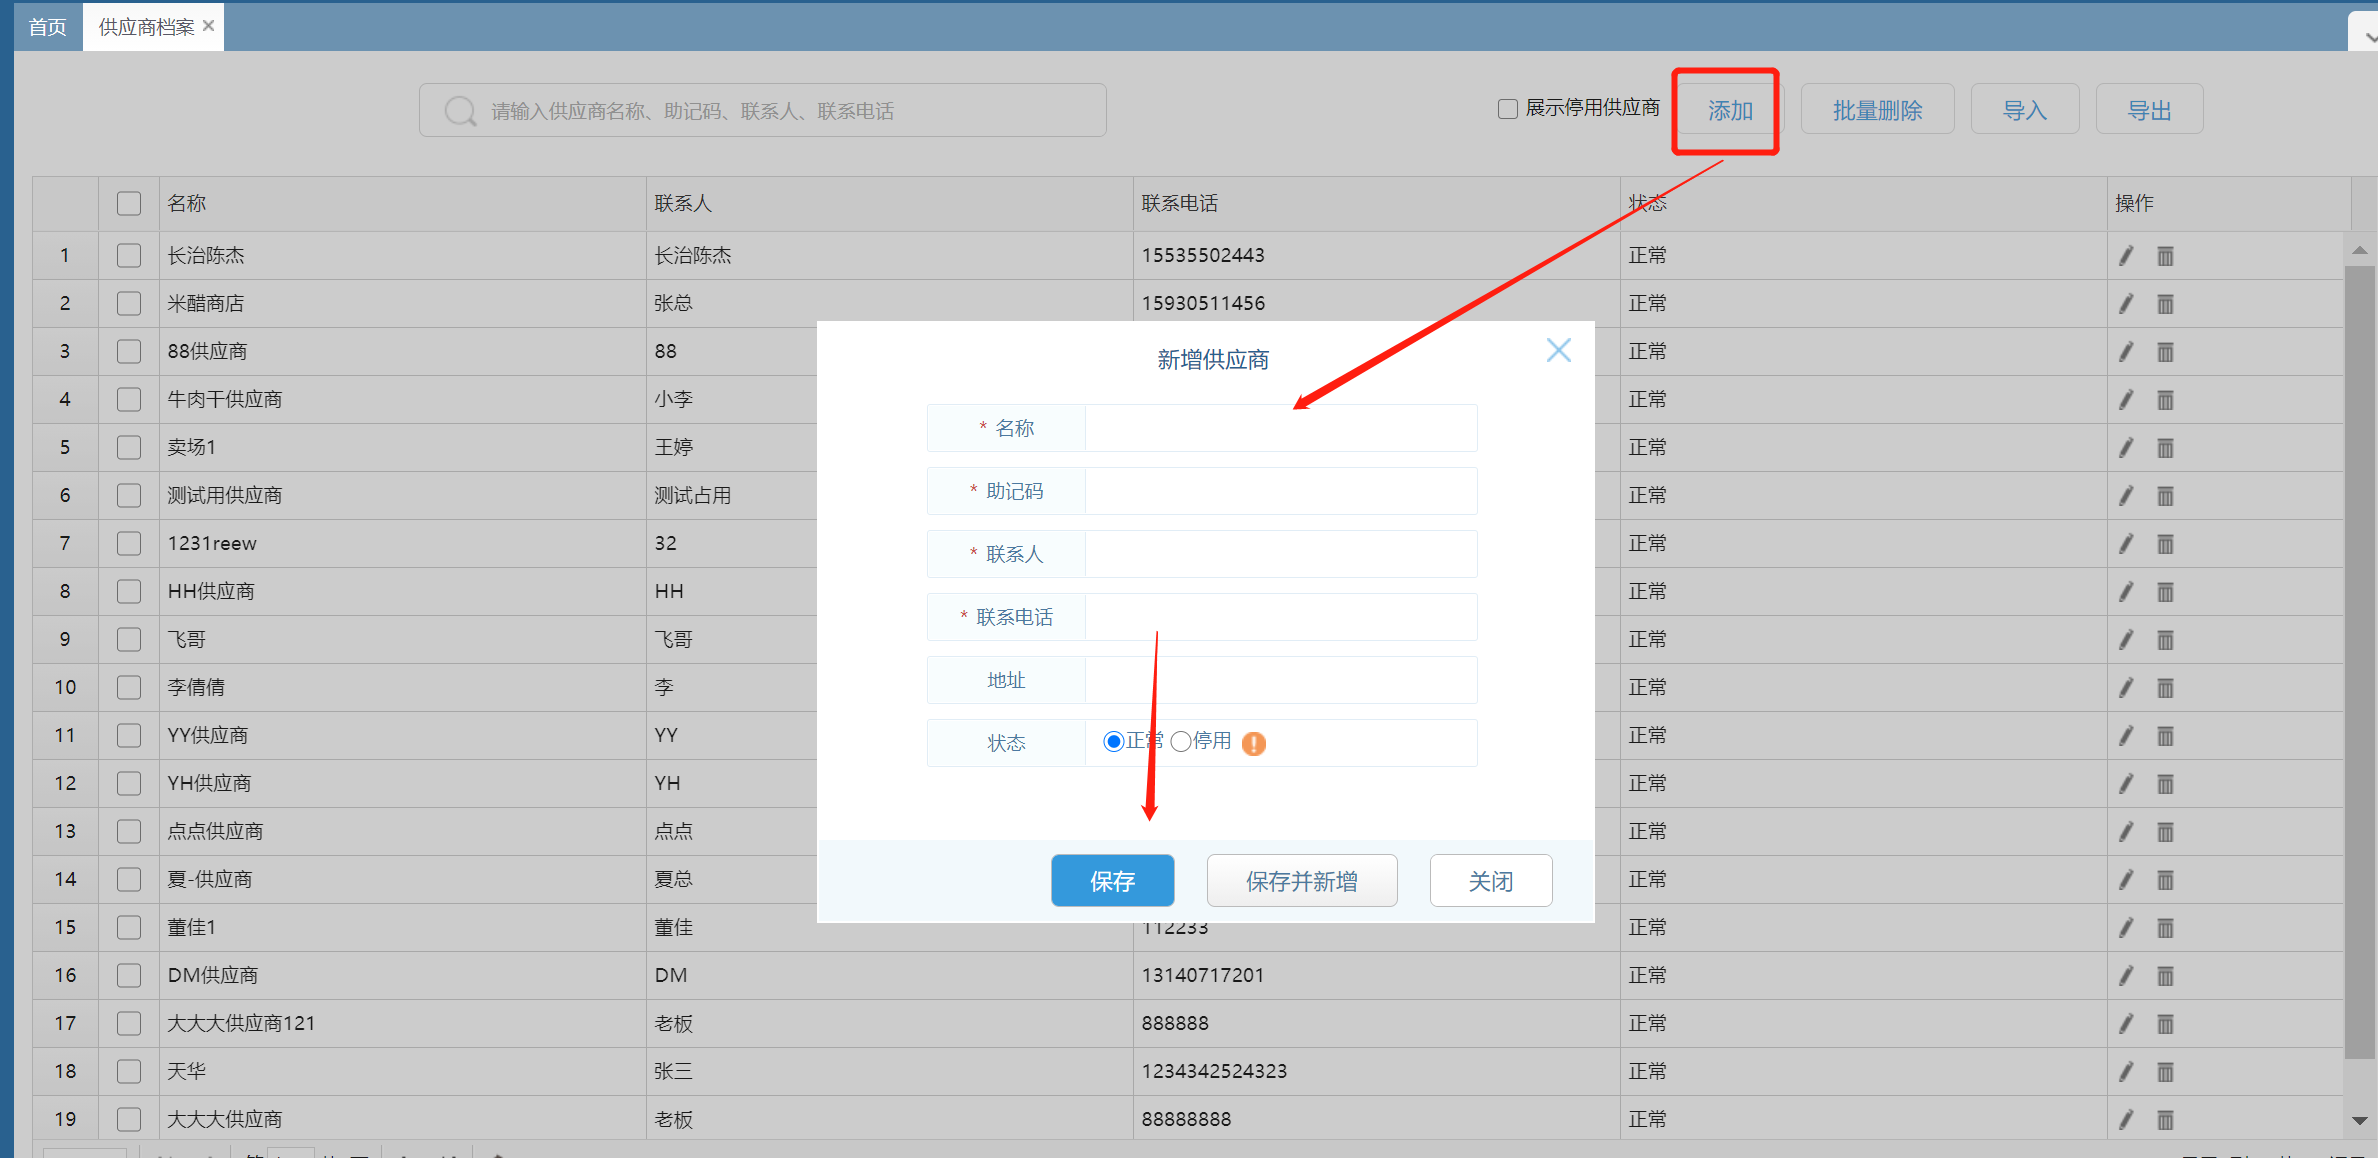The image size is (2378, 1158).
Task: Select 正常 status radio button
Action: pyautogui.click(x=1113, y=742)
